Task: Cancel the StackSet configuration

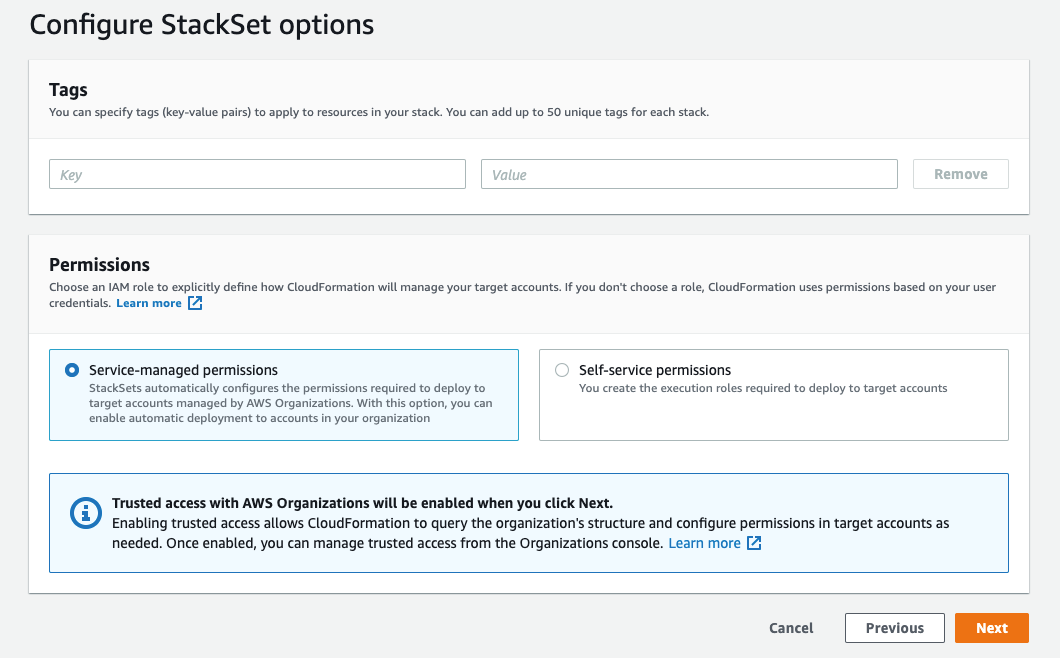Action: (790, 628)
